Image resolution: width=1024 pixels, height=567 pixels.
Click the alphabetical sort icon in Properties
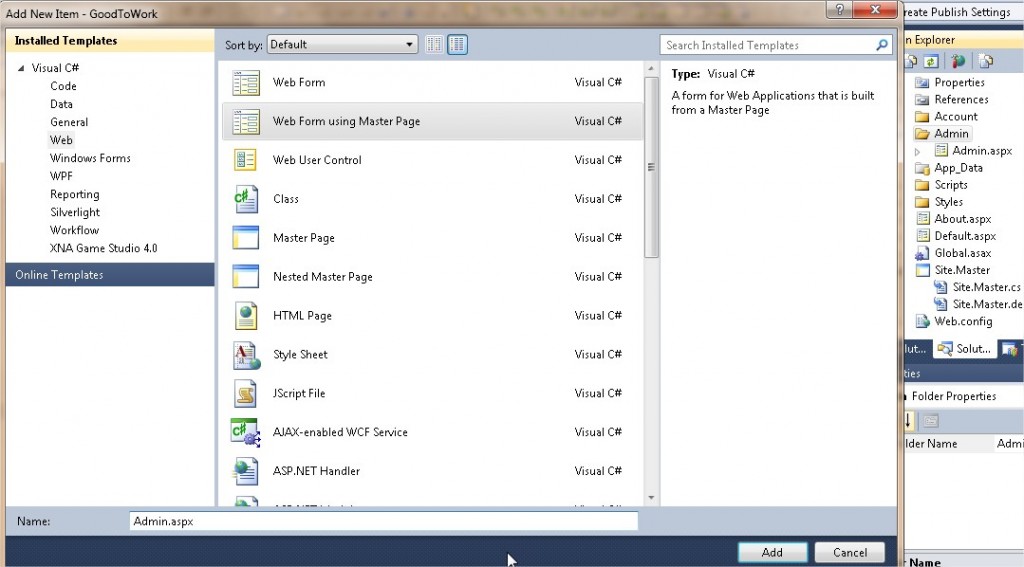[x=908, y=421]
